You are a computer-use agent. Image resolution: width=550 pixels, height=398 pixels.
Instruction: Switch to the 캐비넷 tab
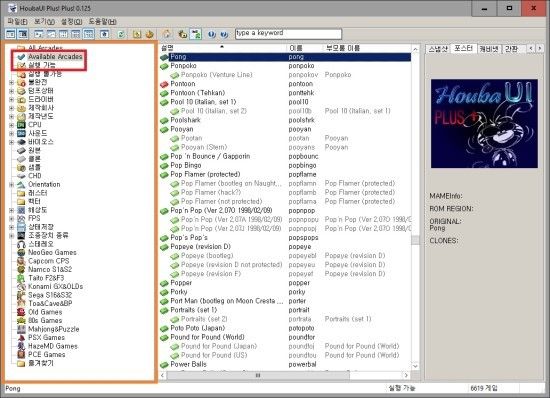coord(489,48)
